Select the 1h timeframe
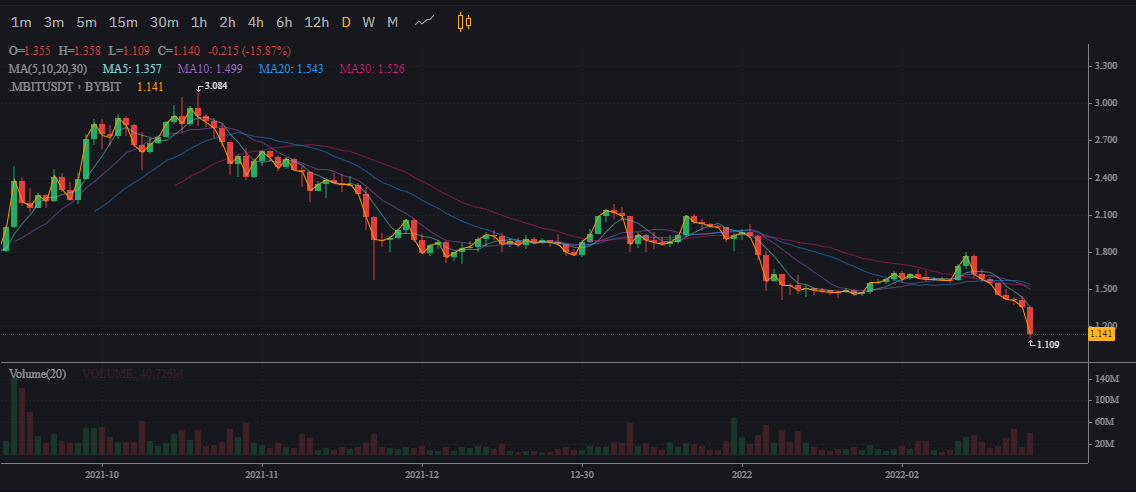The height and width of the screenshot is (492, 1136). pos(199,22)
